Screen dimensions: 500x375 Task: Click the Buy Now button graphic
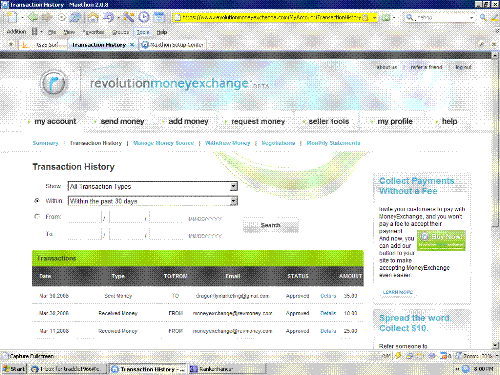[x=441, y=240]
